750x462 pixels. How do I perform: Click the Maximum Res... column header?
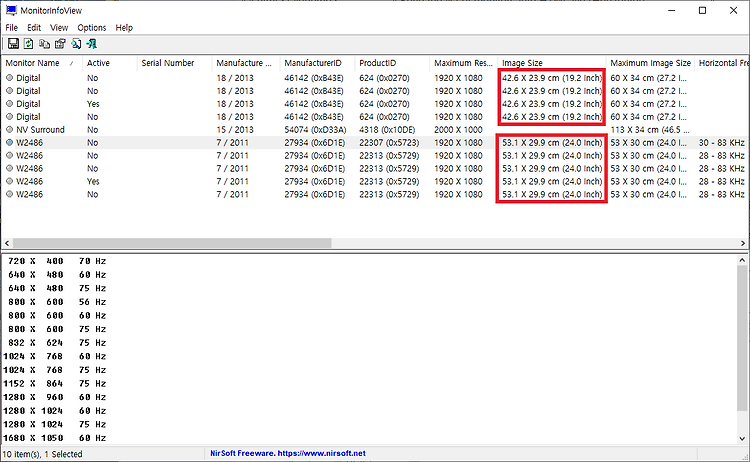coord(463,63)
